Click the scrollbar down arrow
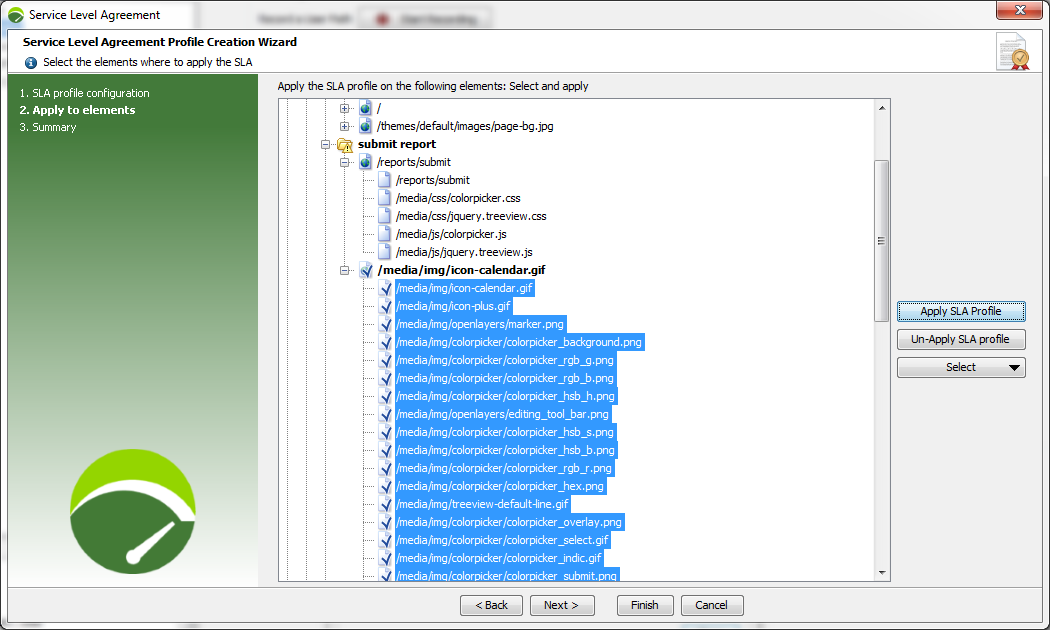1050x630 pixels. [882, 572]
